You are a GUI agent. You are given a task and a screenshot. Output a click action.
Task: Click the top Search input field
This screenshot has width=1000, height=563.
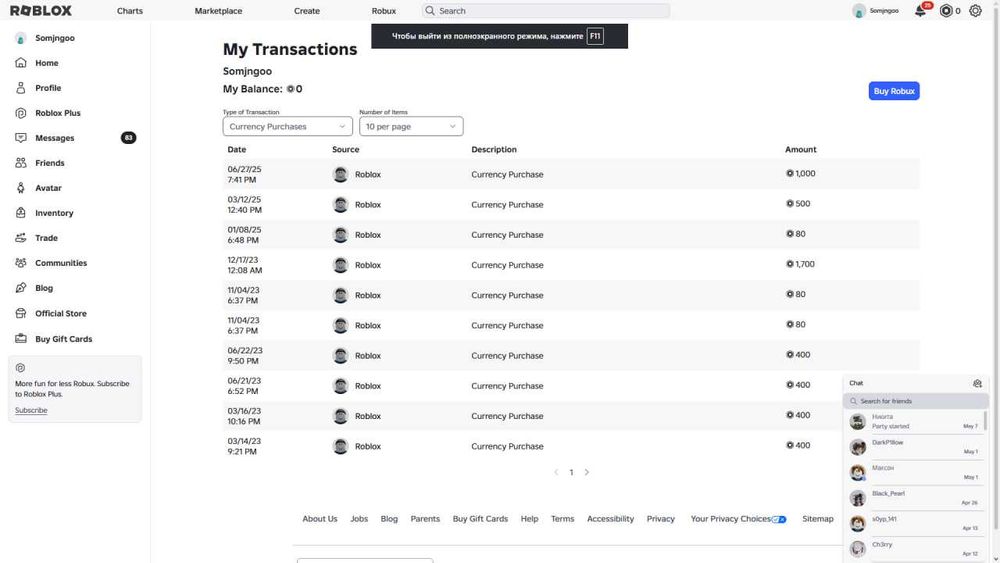[x=546, y=11]
